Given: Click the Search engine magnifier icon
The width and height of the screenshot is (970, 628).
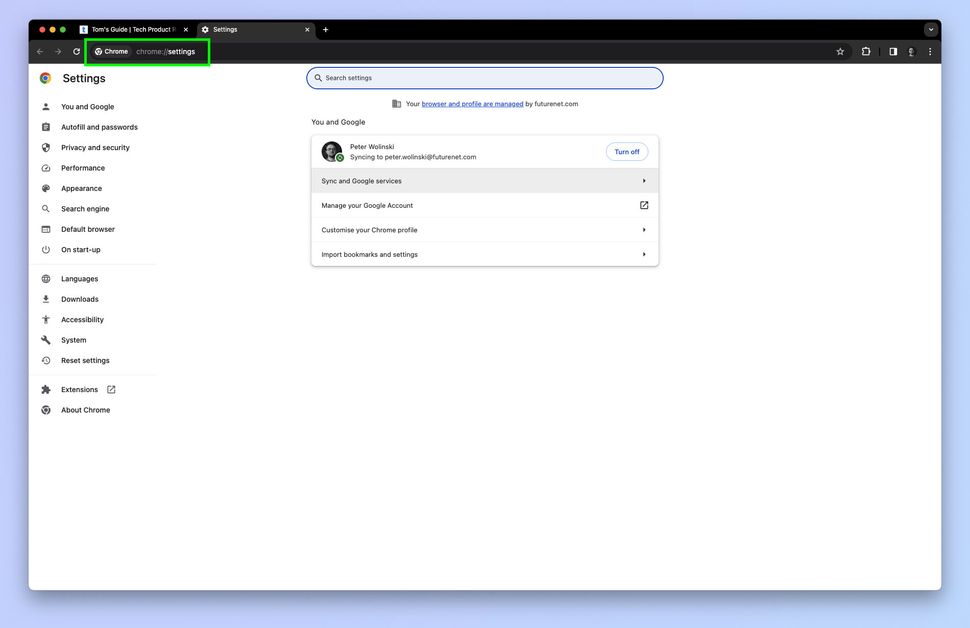Looking at the screenshot, I should tap(45, 208).
